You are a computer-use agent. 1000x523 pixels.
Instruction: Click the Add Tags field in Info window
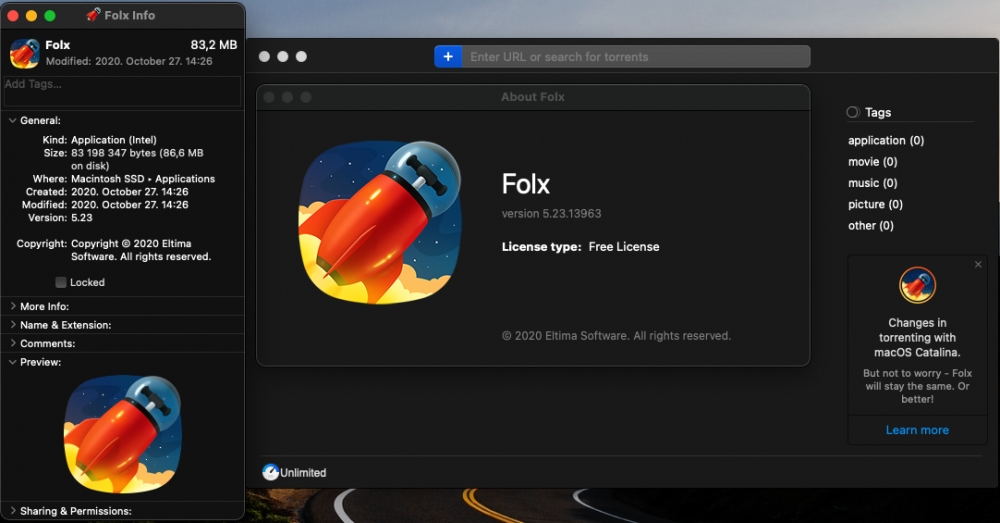(x=122, y=91)
